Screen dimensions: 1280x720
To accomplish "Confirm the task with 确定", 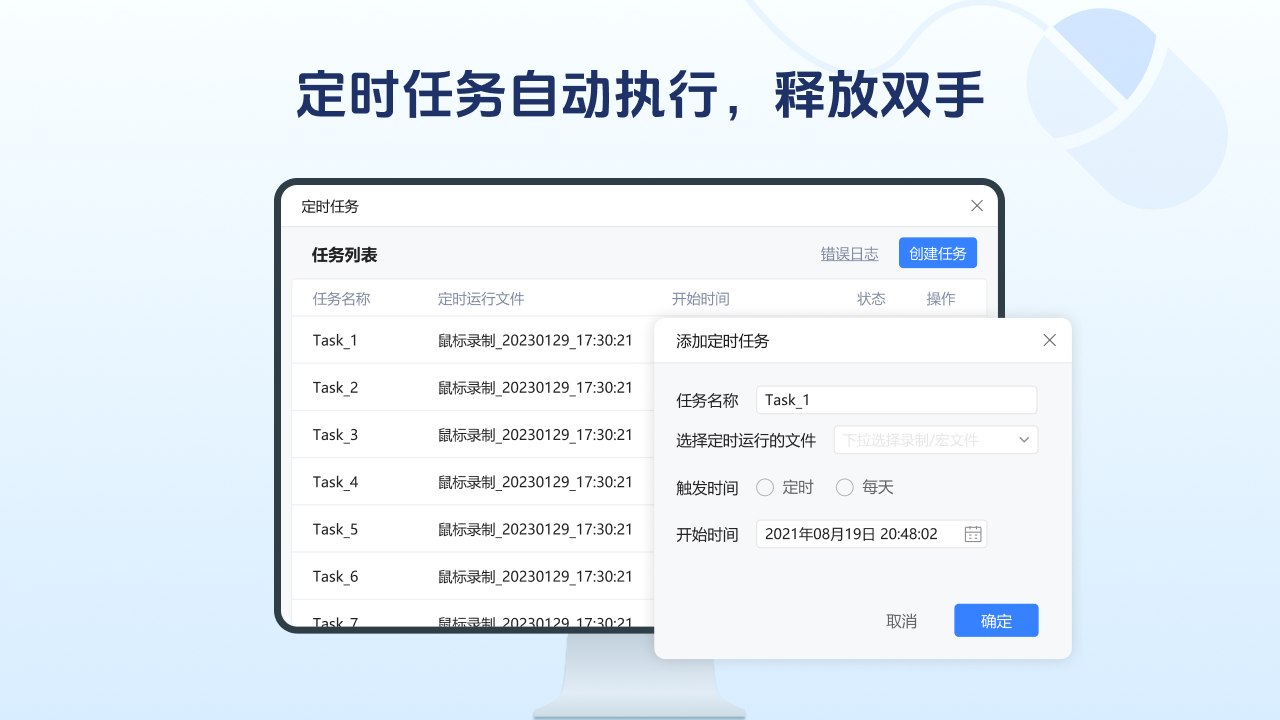I will coord(996,620).
